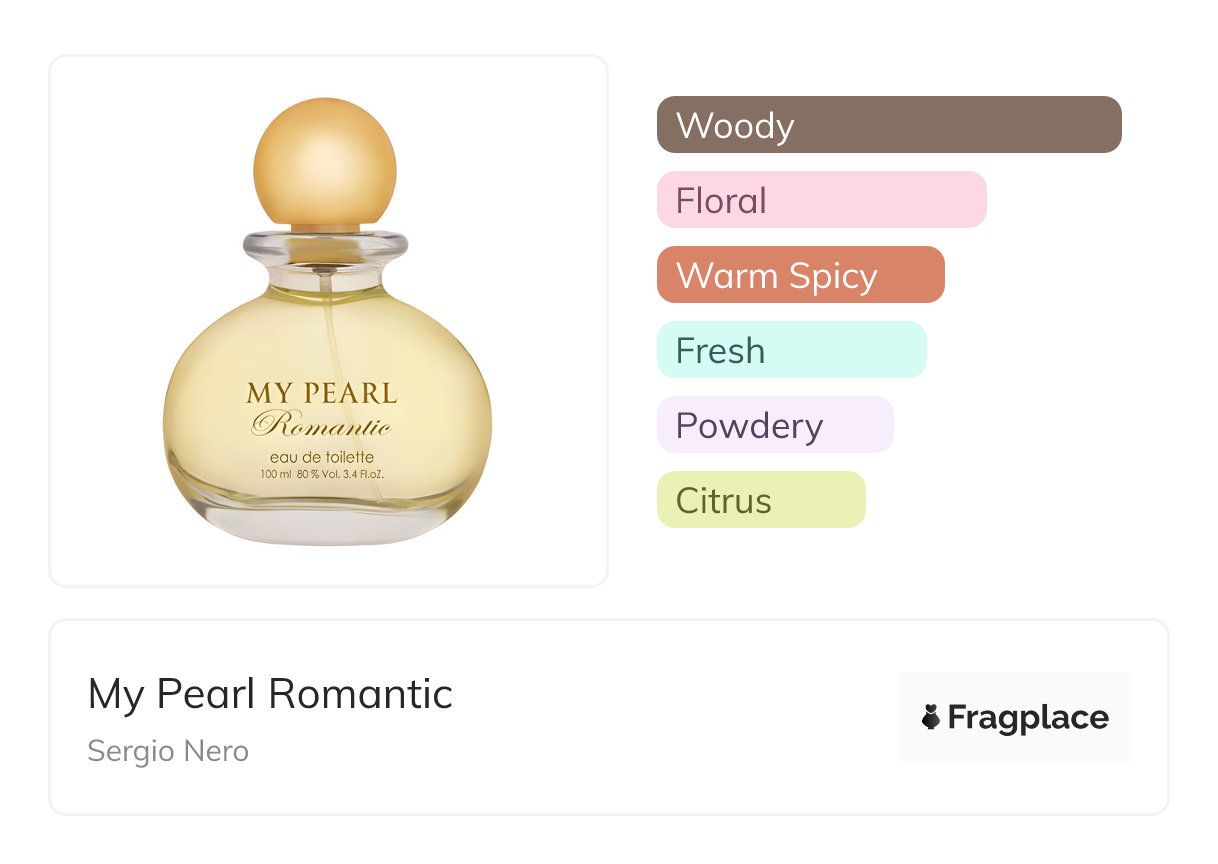Screen dimensions: 1218x864
Task: Select the pink Floral accord bar
Action: pos(821,200)
